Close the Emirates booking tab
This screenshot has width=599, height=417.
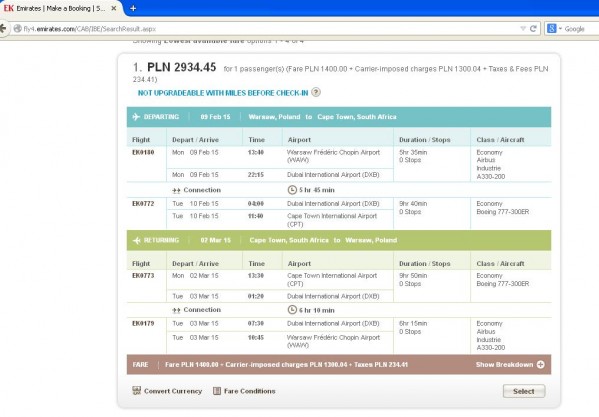(x=113, y=8)
